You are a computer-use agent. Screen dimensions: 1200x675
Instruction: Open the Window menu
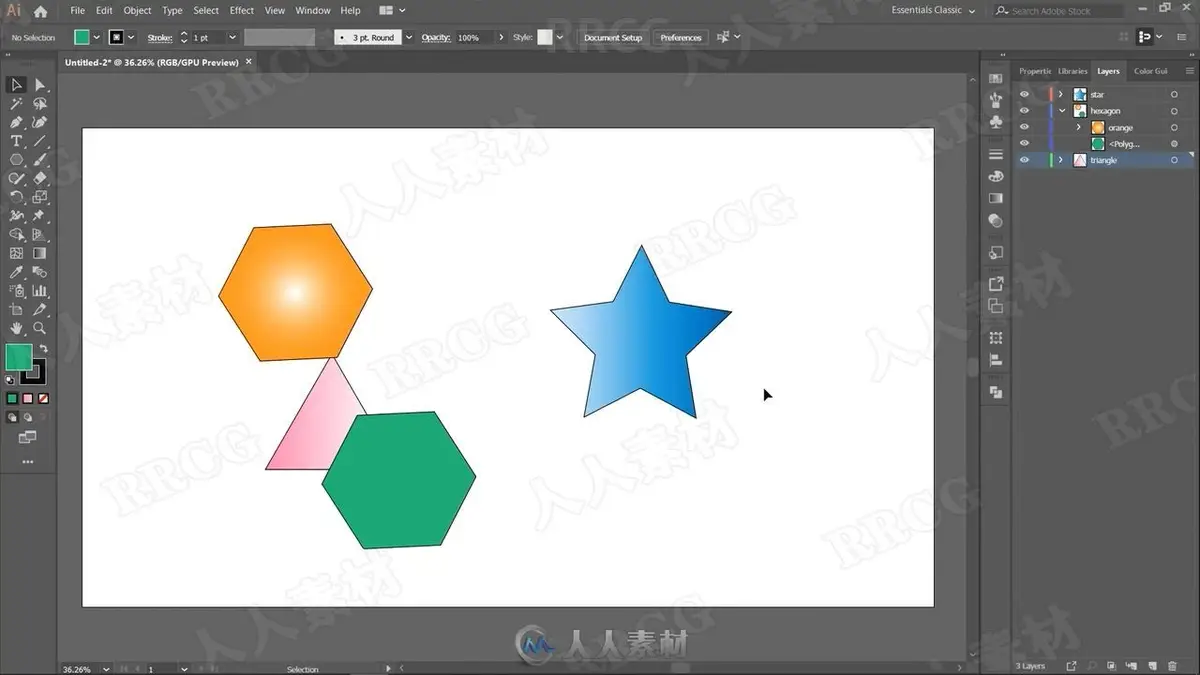point(313,10)
